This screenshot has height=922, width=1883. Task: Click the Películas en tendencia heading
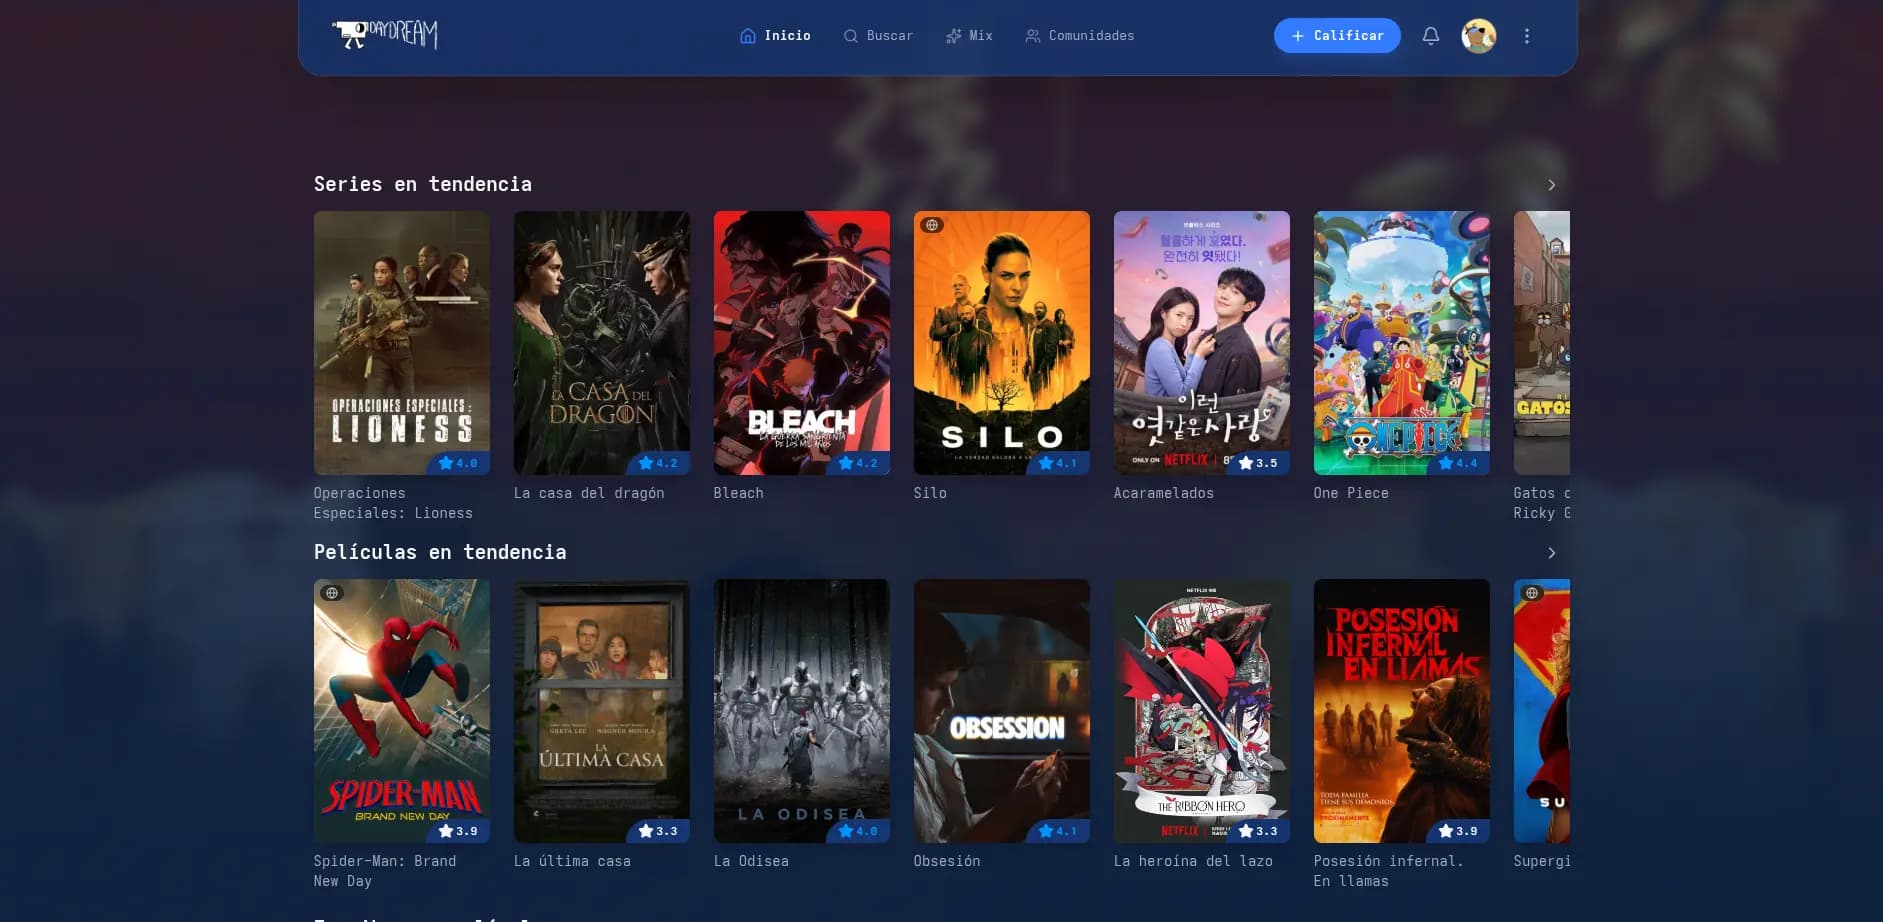pos(440,552)
